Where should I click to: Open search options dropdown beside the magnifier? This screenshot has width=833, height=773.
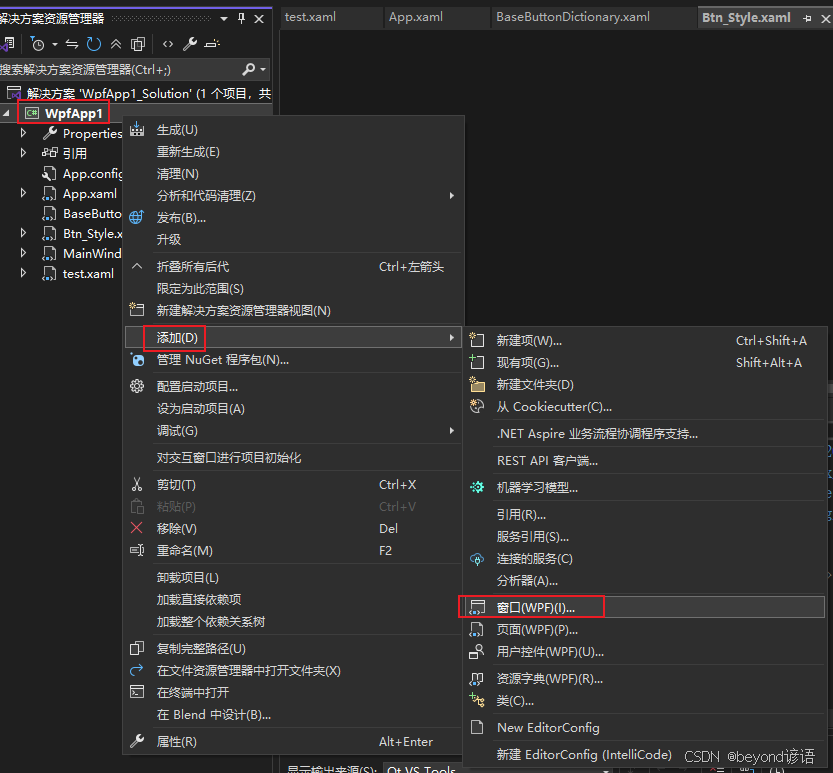[263, 70]
